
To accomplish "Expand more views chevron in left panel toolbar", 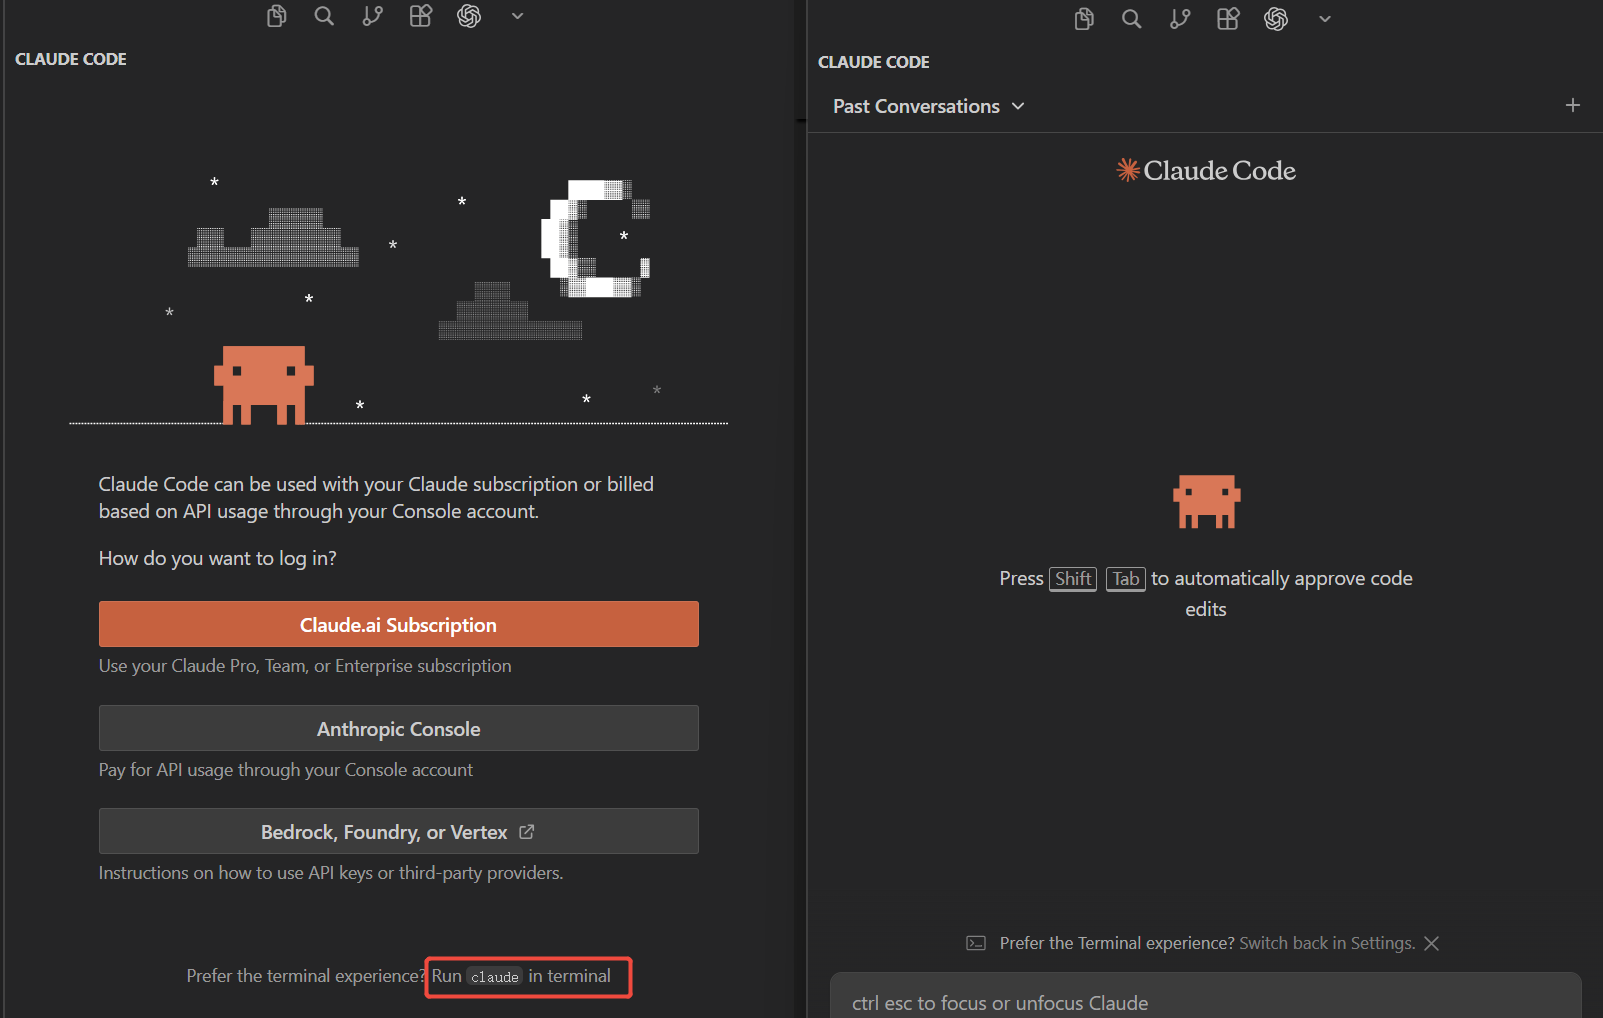I will (x=517, y=16).
